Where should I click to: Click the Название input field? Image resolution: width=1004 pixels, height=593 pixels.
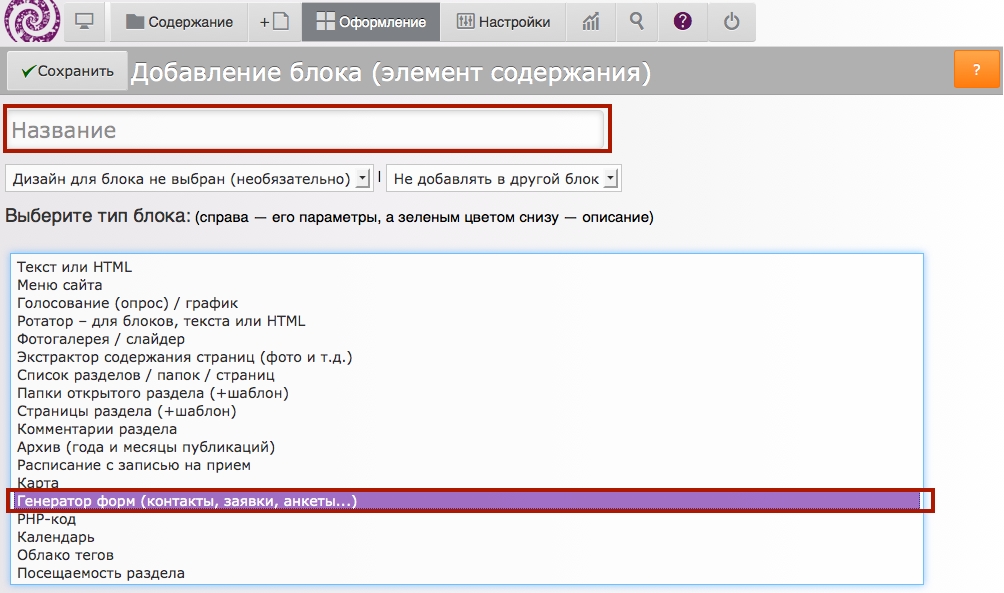pos(307,130)
